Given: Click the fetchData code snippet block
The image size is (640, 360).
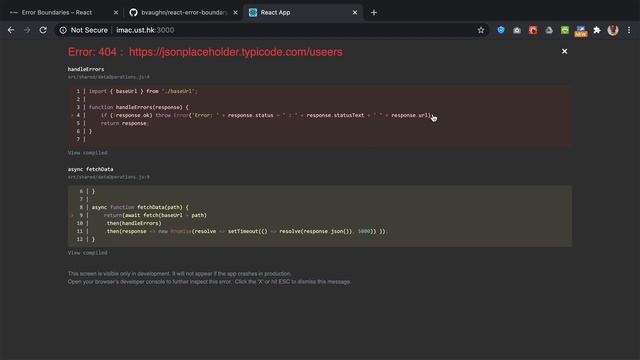Looking at the screenshot, I should tap(320, 216).
